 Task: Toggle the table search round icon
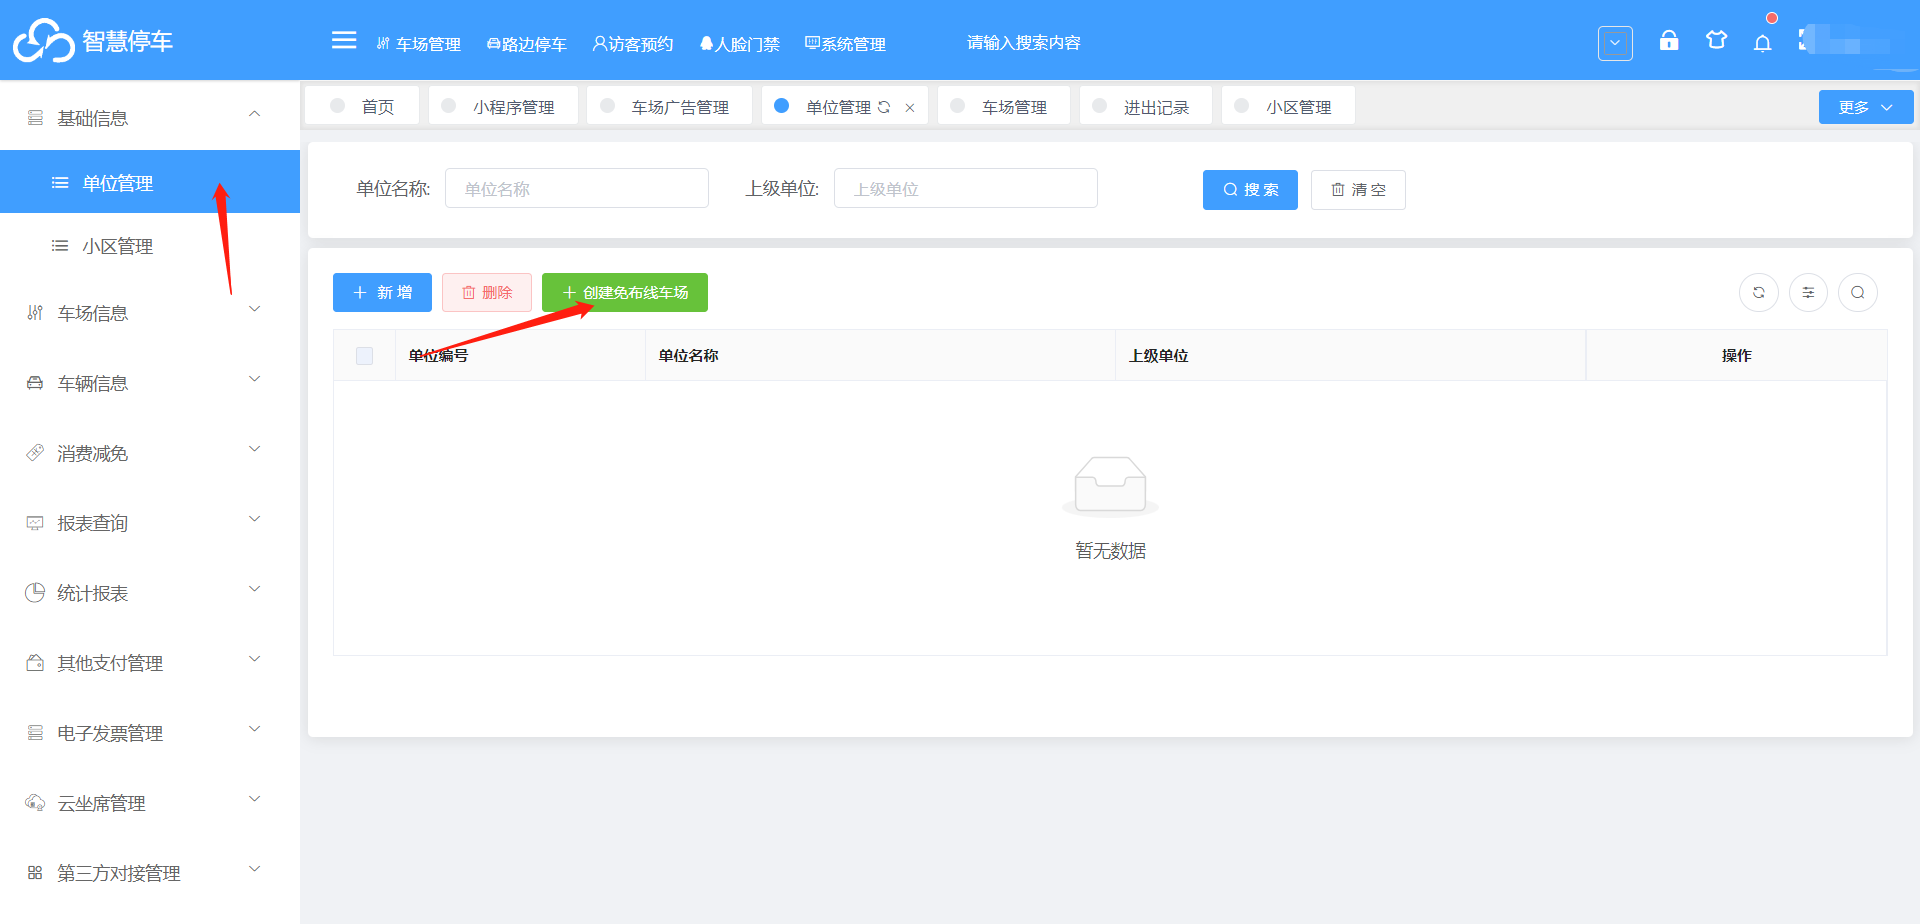1858,293
